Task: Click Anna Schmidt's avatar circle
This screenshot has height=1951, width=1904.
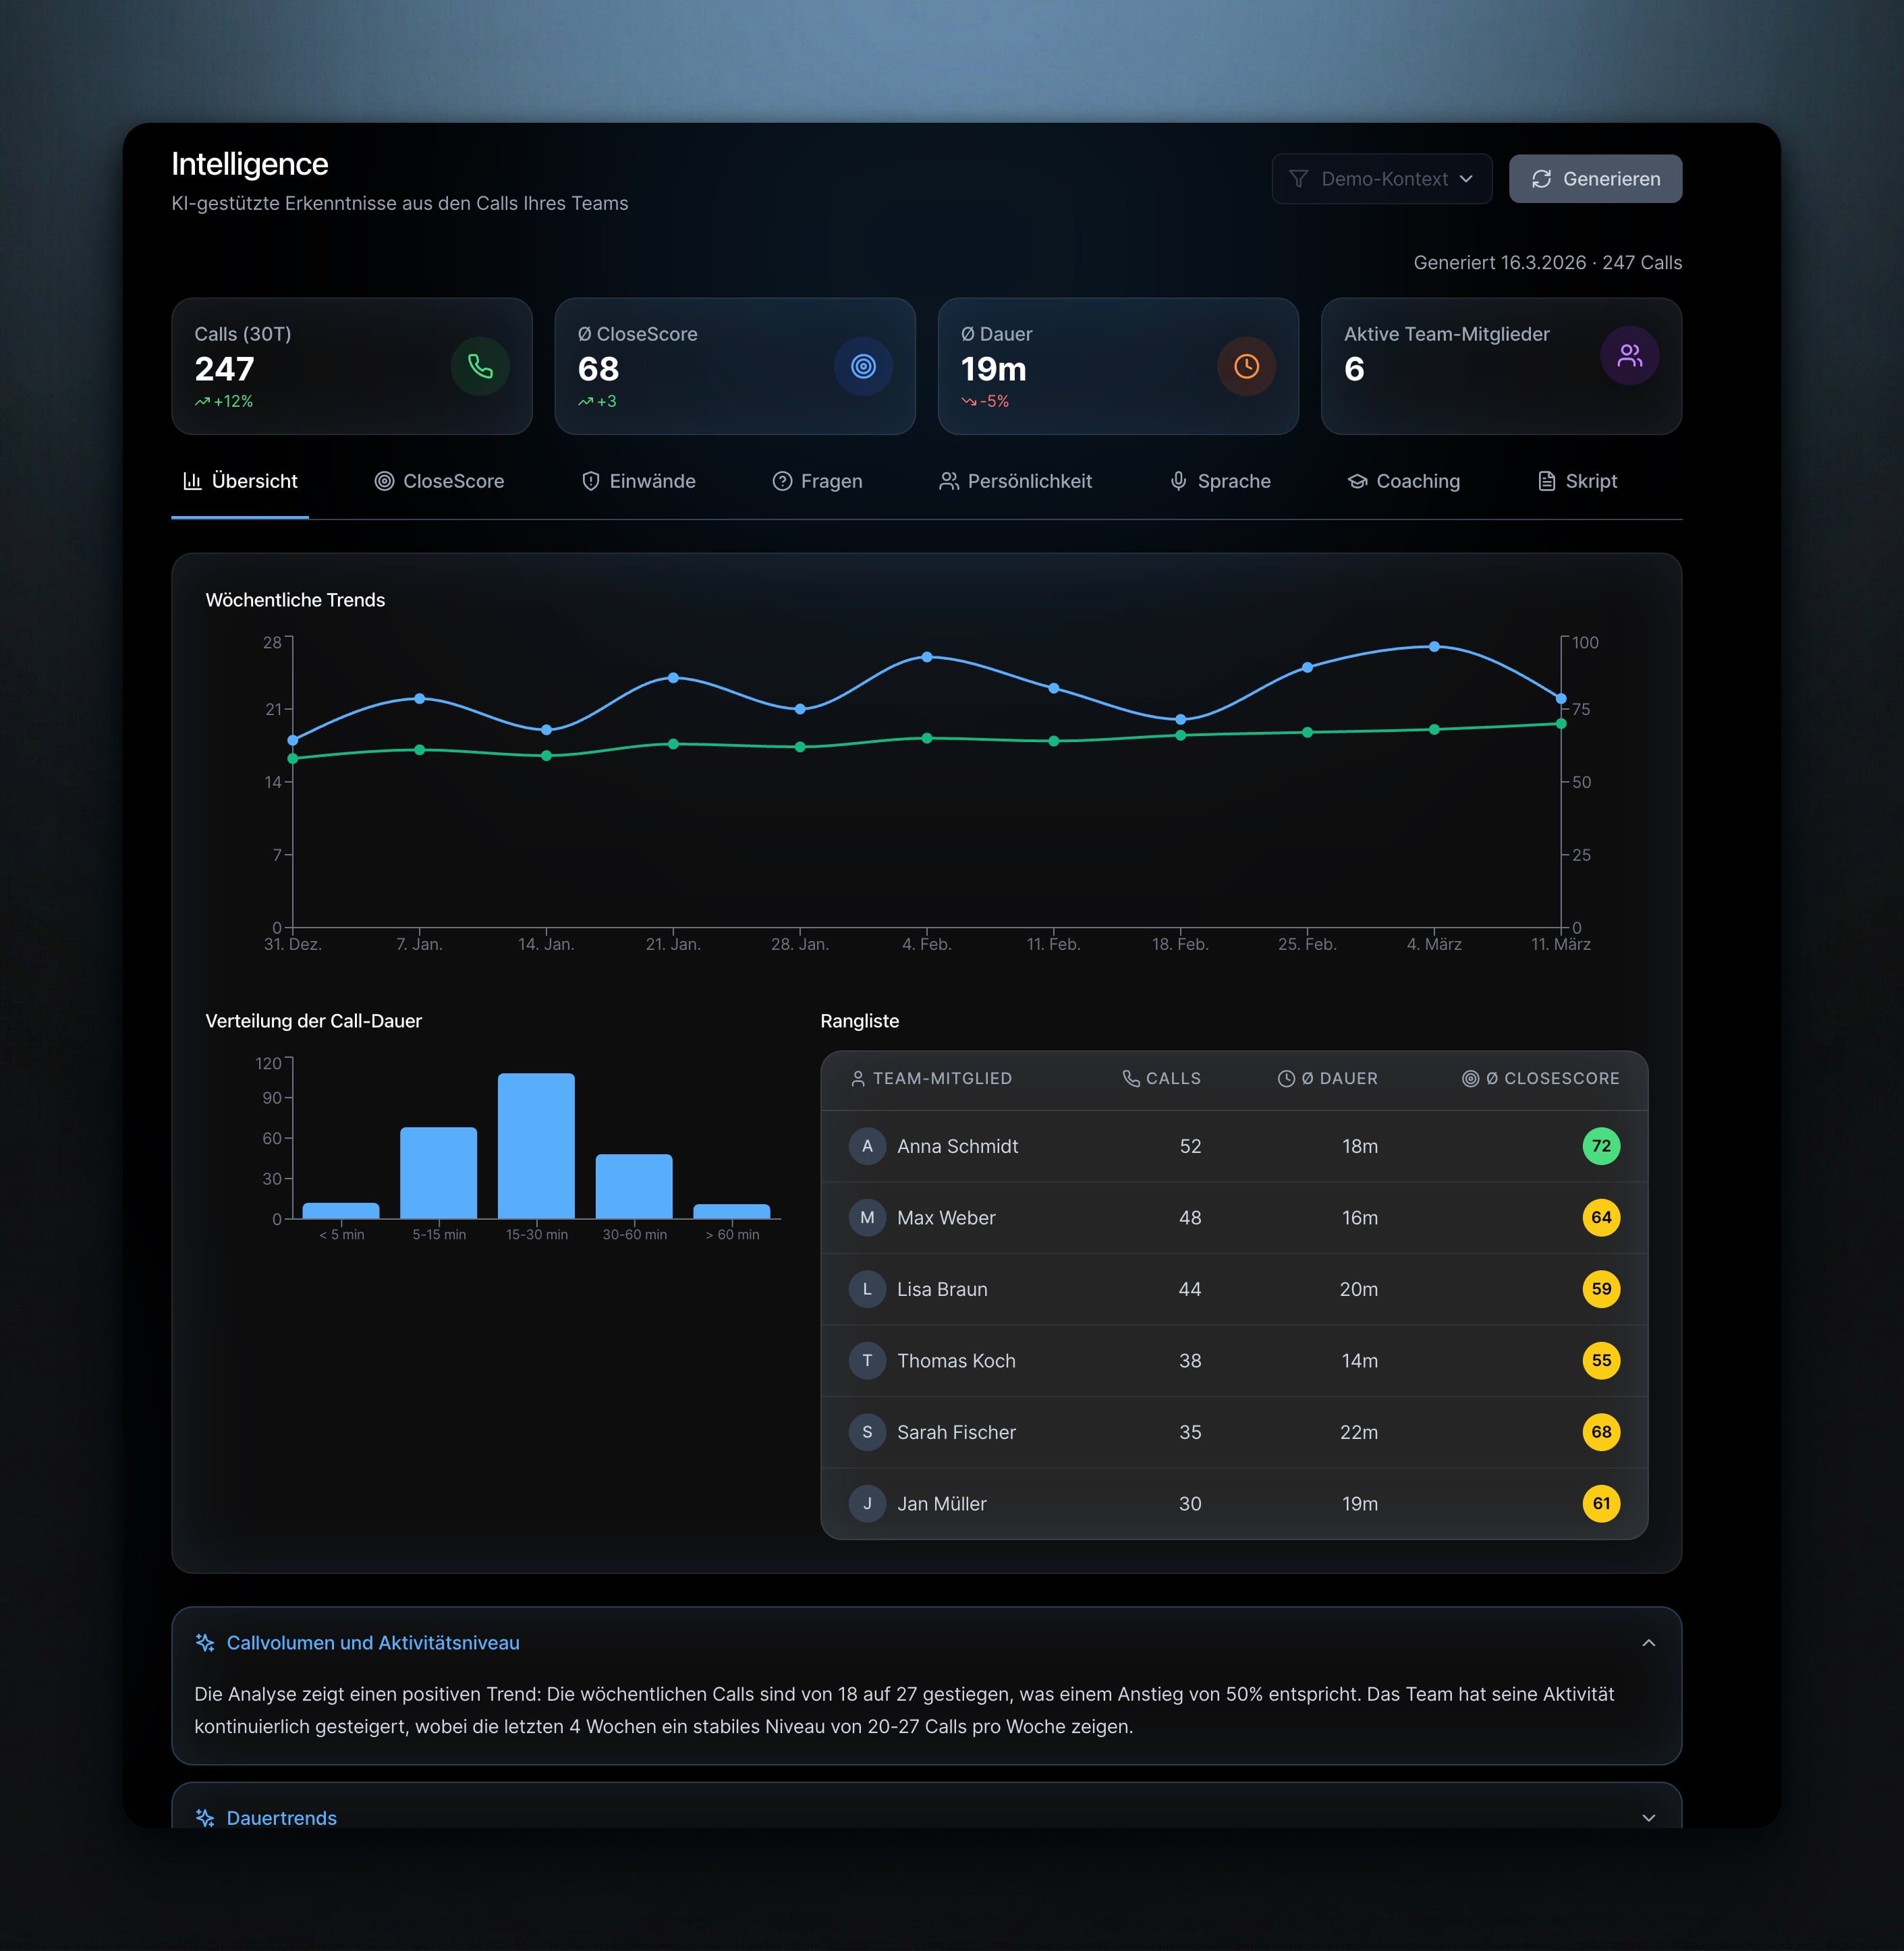Action: 867,1146
